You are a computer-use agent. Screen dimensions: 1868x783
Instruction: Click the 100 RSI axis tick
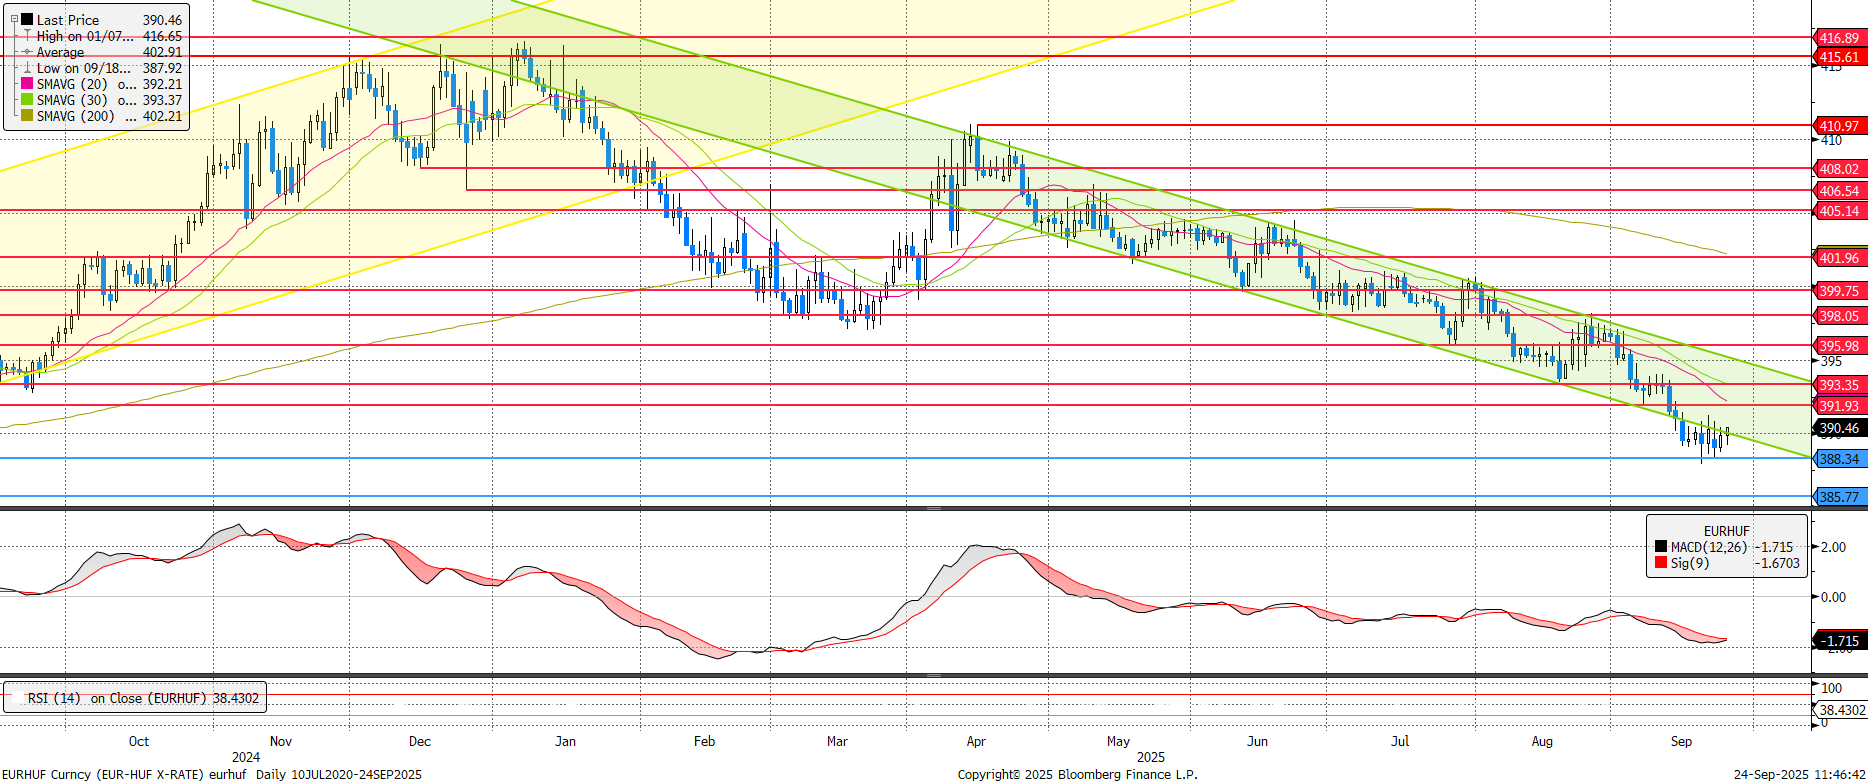coord(1831,688)
